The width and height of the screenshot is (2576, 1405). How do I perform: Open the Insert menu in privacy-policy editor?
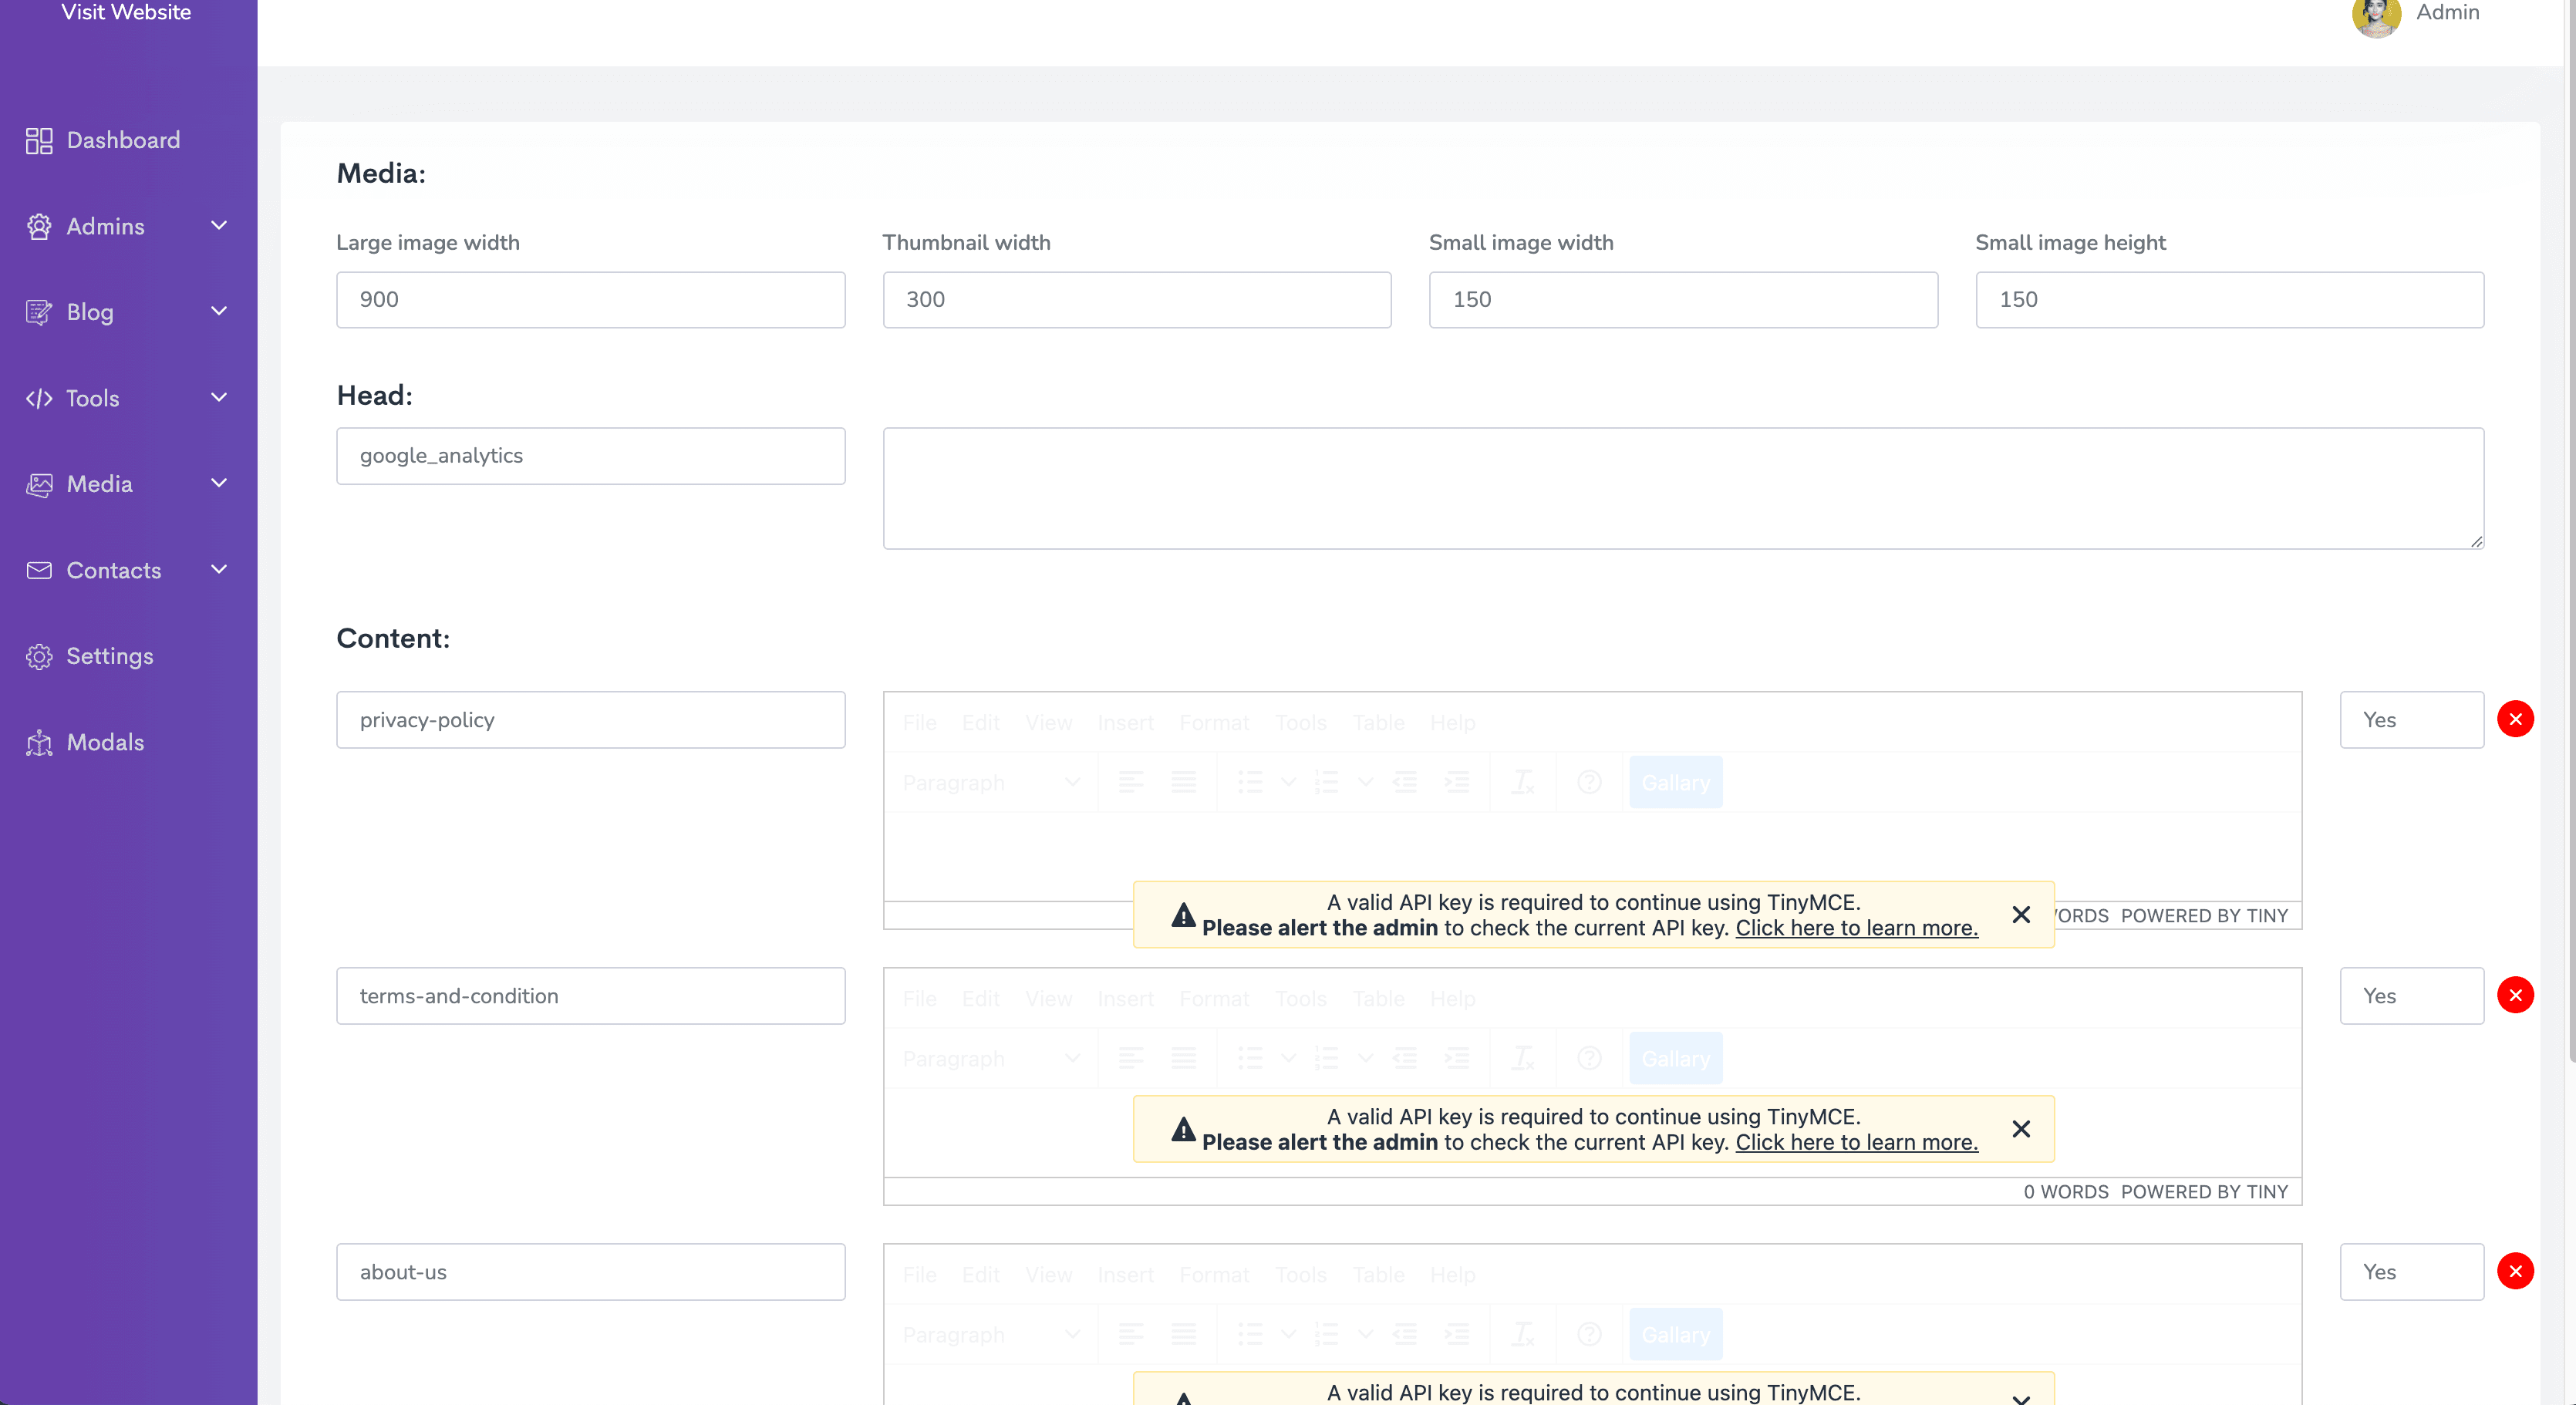[x=1126, y=723]
